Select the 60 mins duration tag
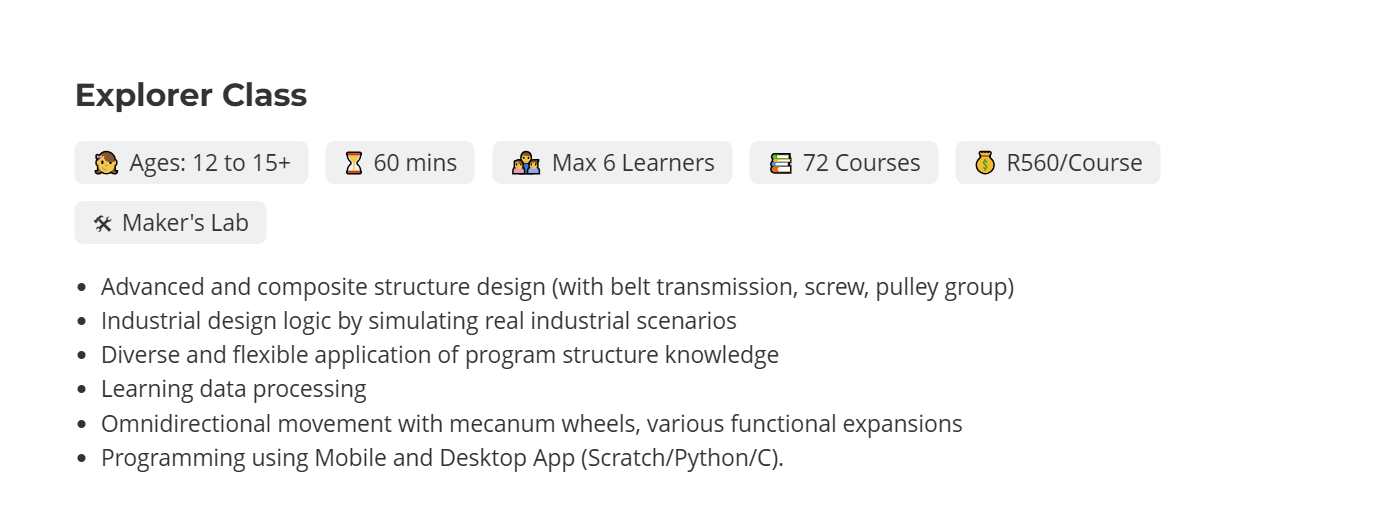Screen dimensions: 1382x523 point(400,163)
